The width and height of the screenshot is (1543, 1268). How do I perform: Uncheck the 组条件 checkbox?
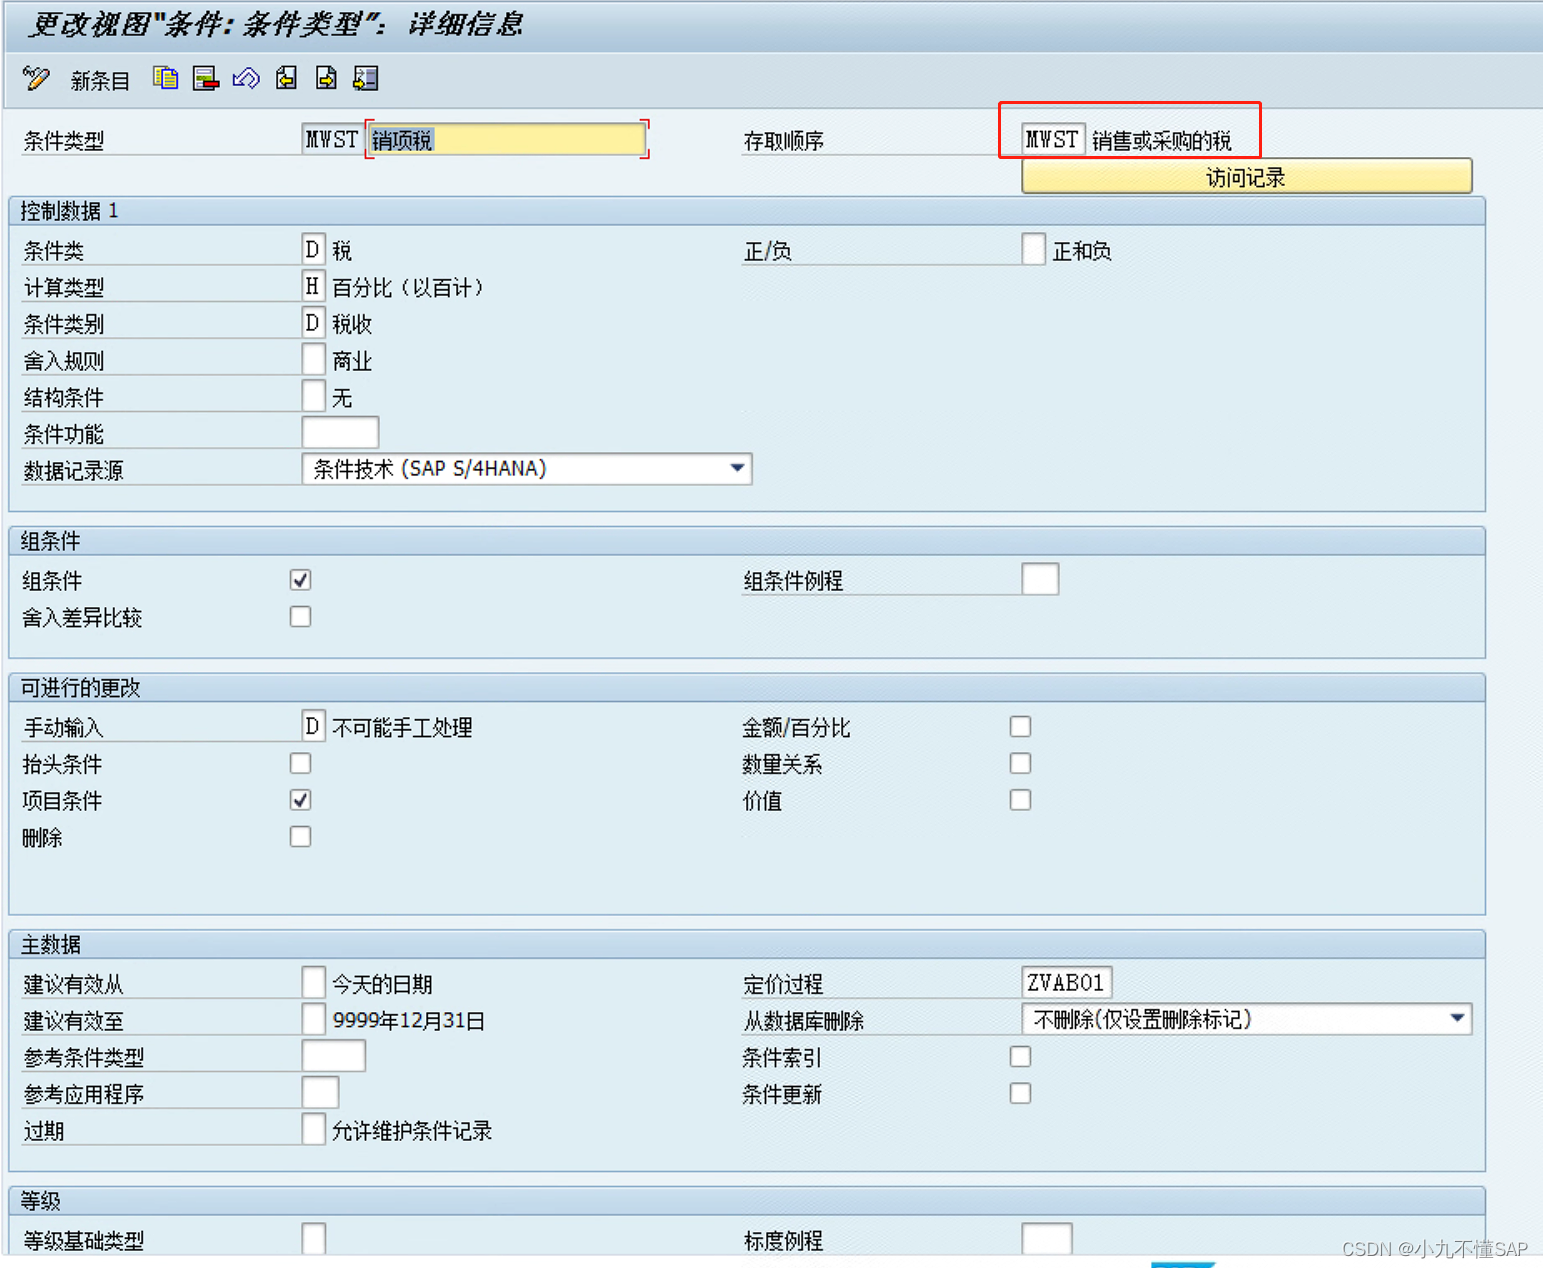[300, 580]
